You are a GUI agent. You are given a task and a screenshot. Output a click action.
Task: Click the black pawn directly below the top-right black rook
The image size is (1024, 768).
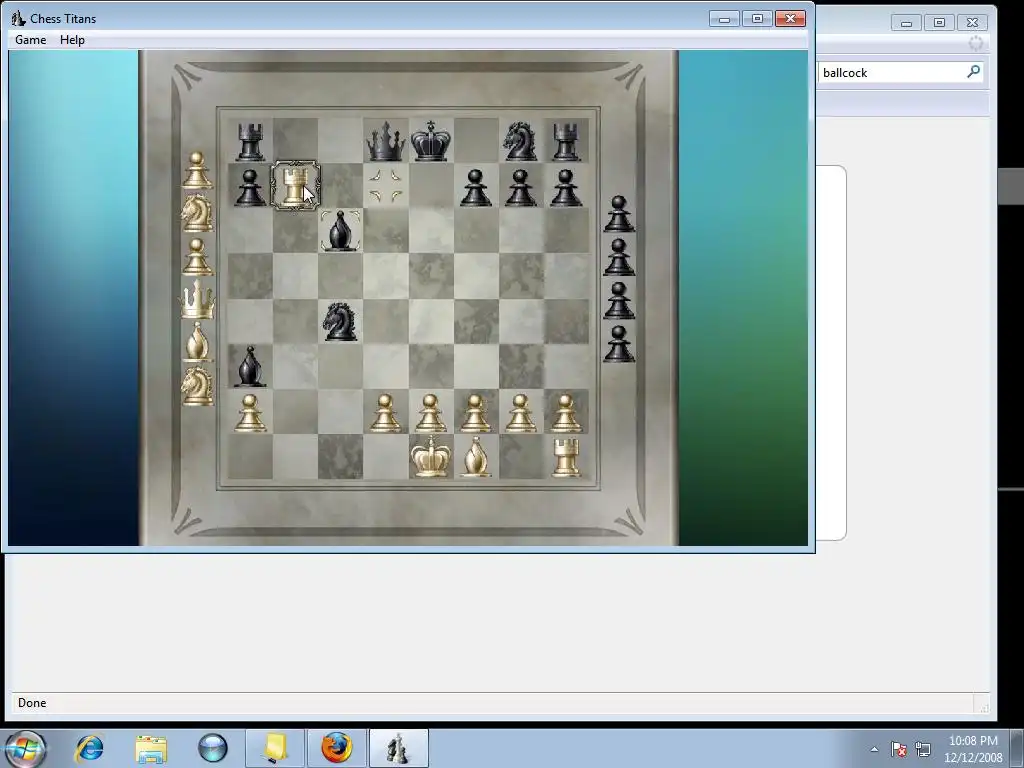(566, 187)
